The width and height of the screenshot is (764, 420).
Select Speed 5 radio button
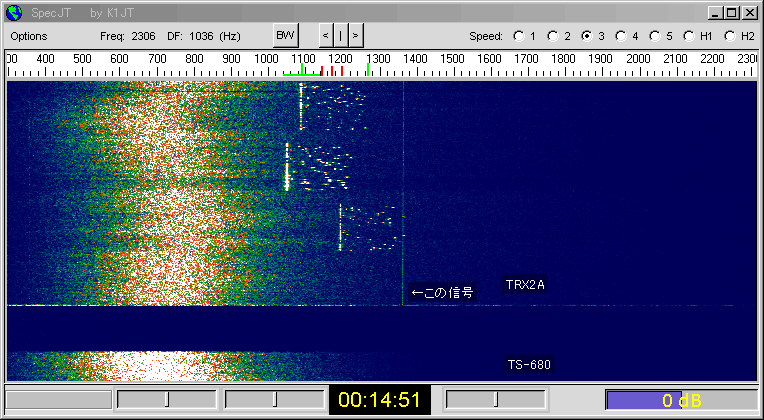click(655, 36)
